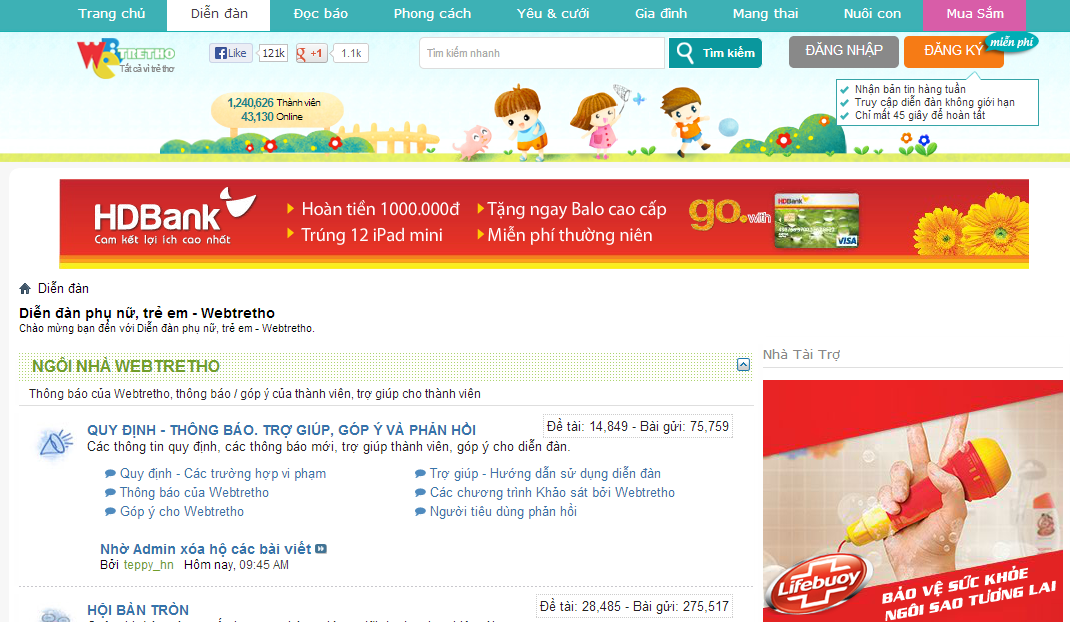The width and height of the screenshot is (1070, 622).
Task: Click the Google +1 button
Action: point(311,53)
